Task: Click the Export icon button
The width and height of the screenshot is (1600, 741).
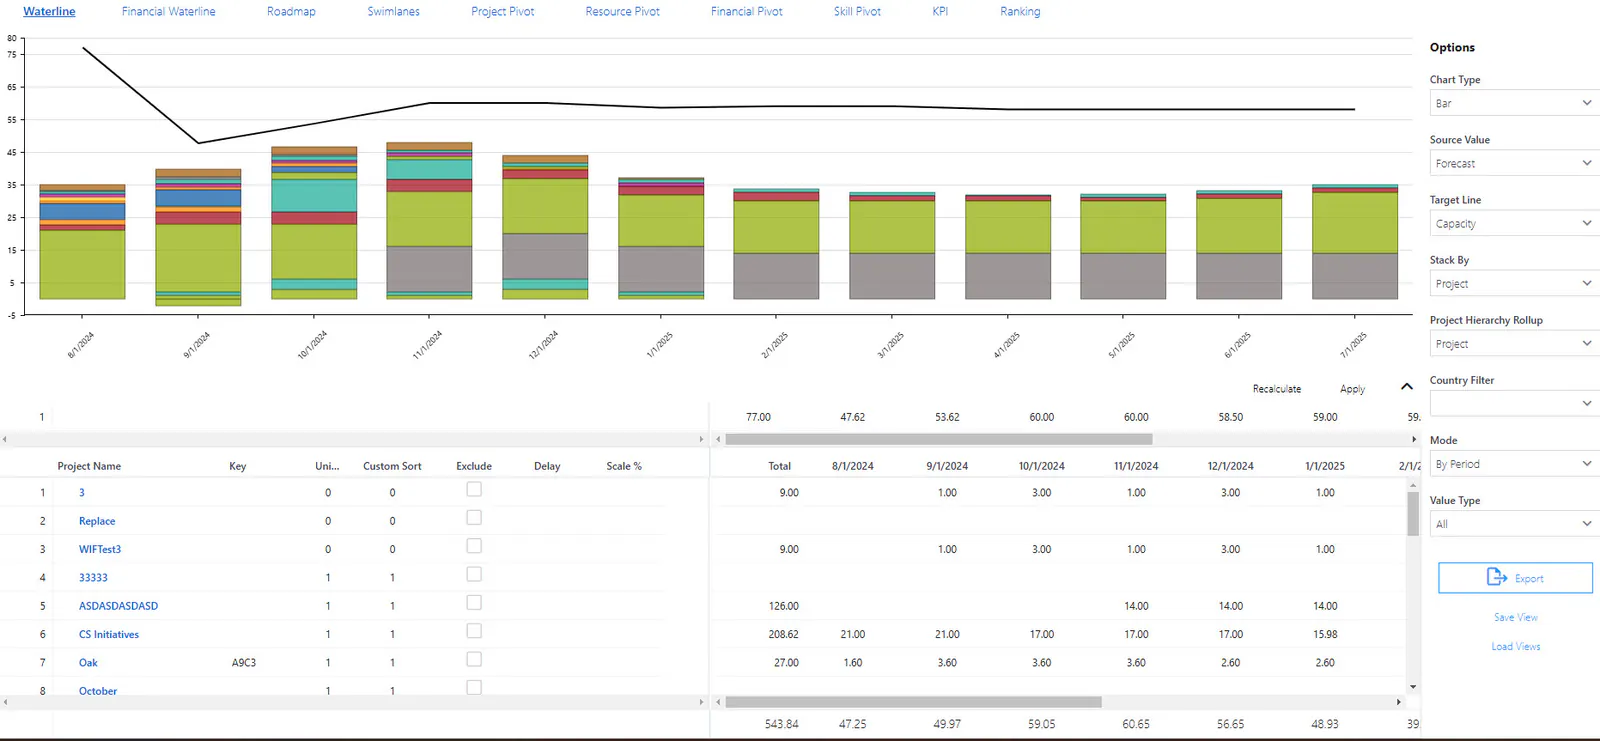Action: click(x=1515, y=578)
